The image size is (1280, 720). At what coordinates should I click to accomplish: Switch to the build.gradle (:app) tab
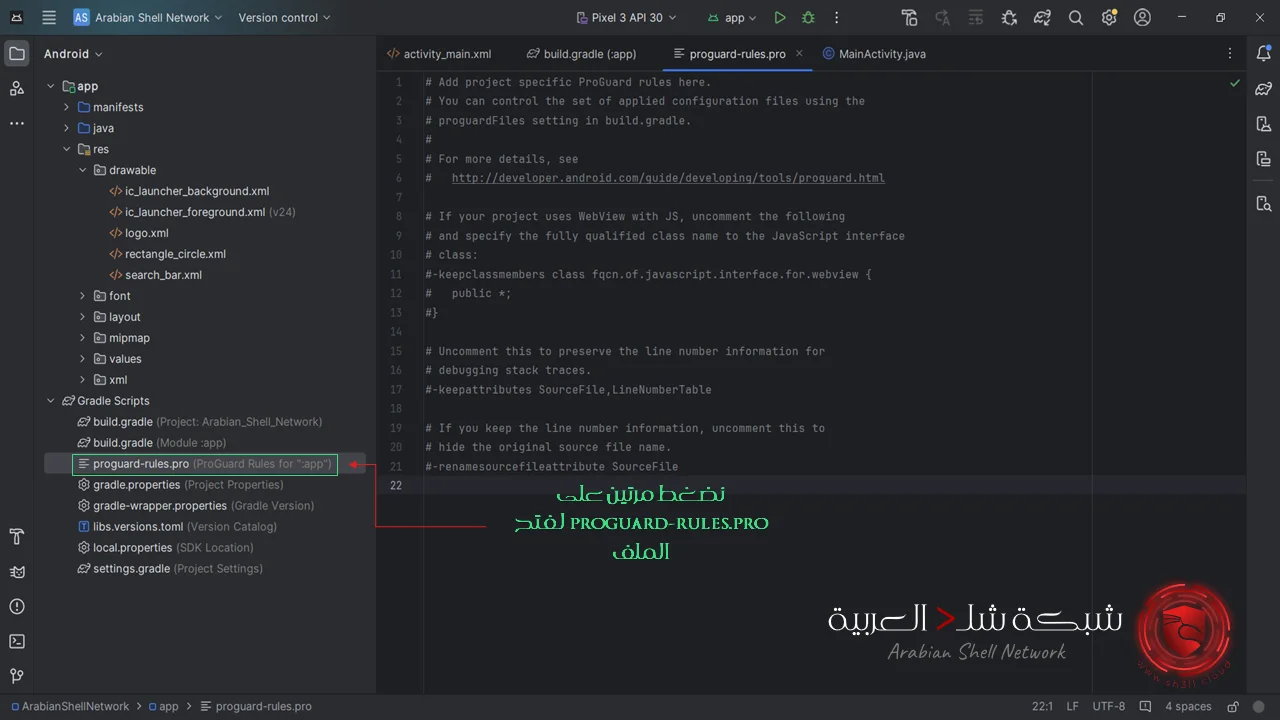[582, 54]
